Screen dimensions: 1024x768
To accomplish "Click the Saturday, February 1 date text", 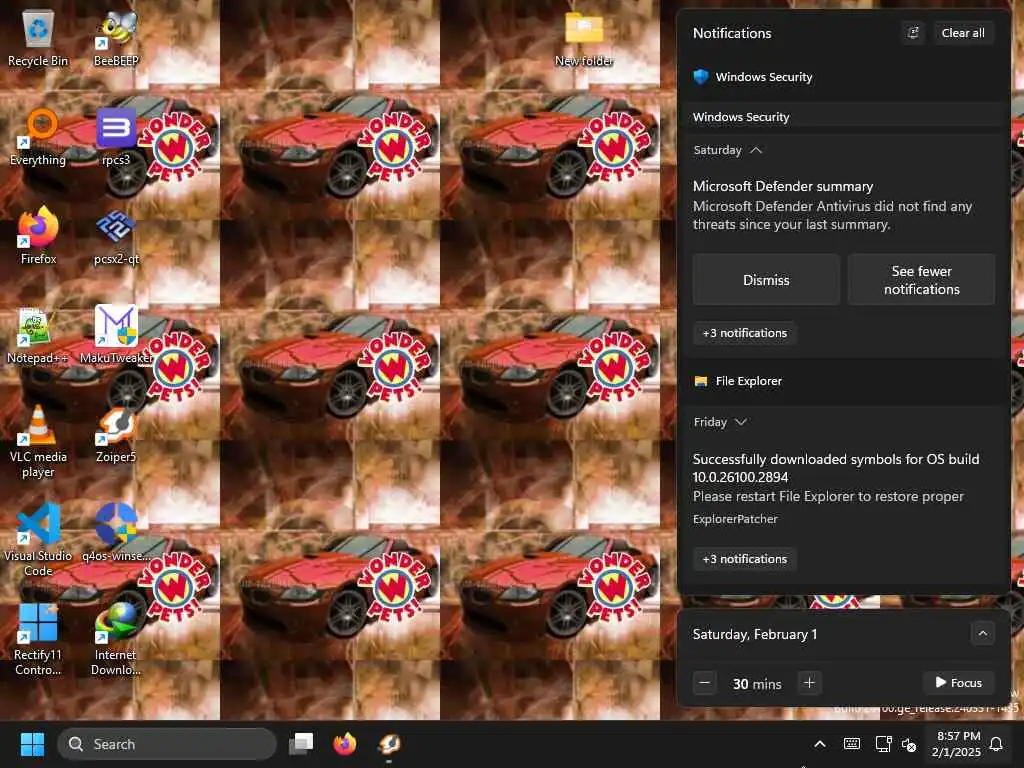I will point(755,634).
